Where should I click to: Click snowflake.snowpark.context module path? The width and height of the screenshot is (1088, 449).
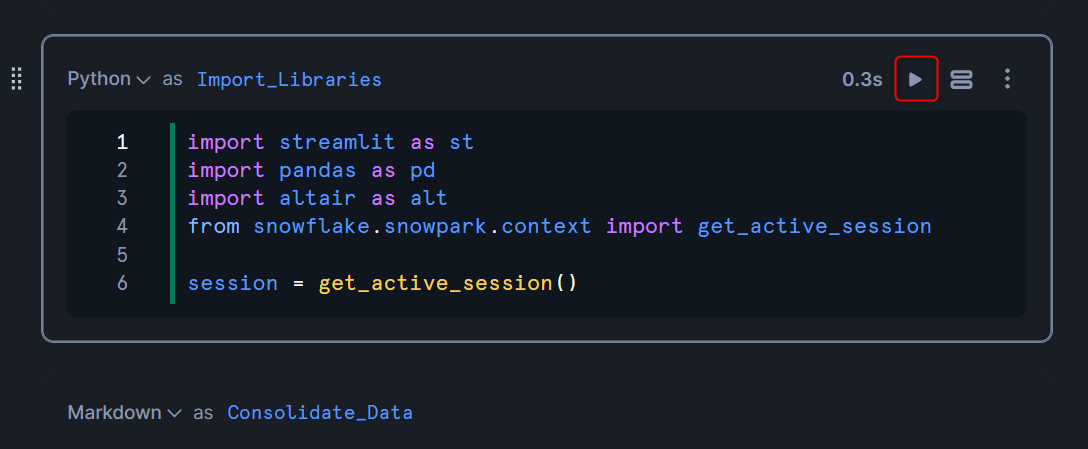(x=423, y=226)
